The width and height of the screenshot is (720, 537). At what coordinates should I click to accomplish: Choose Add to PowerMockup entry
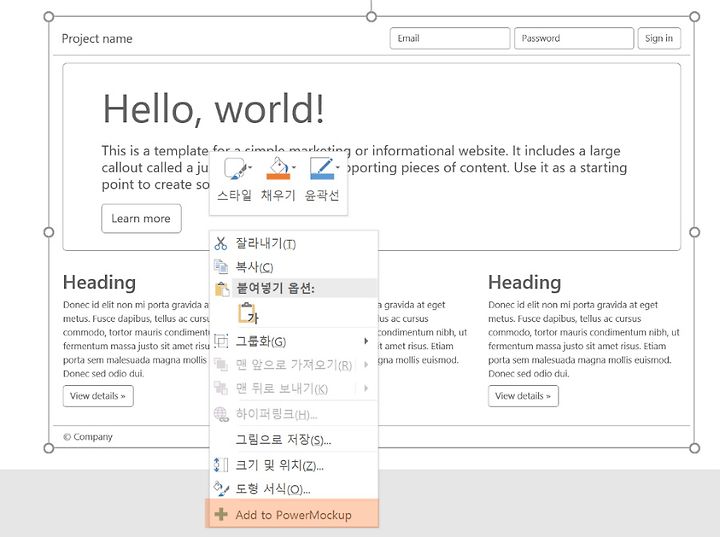click(x=292, y=514)
